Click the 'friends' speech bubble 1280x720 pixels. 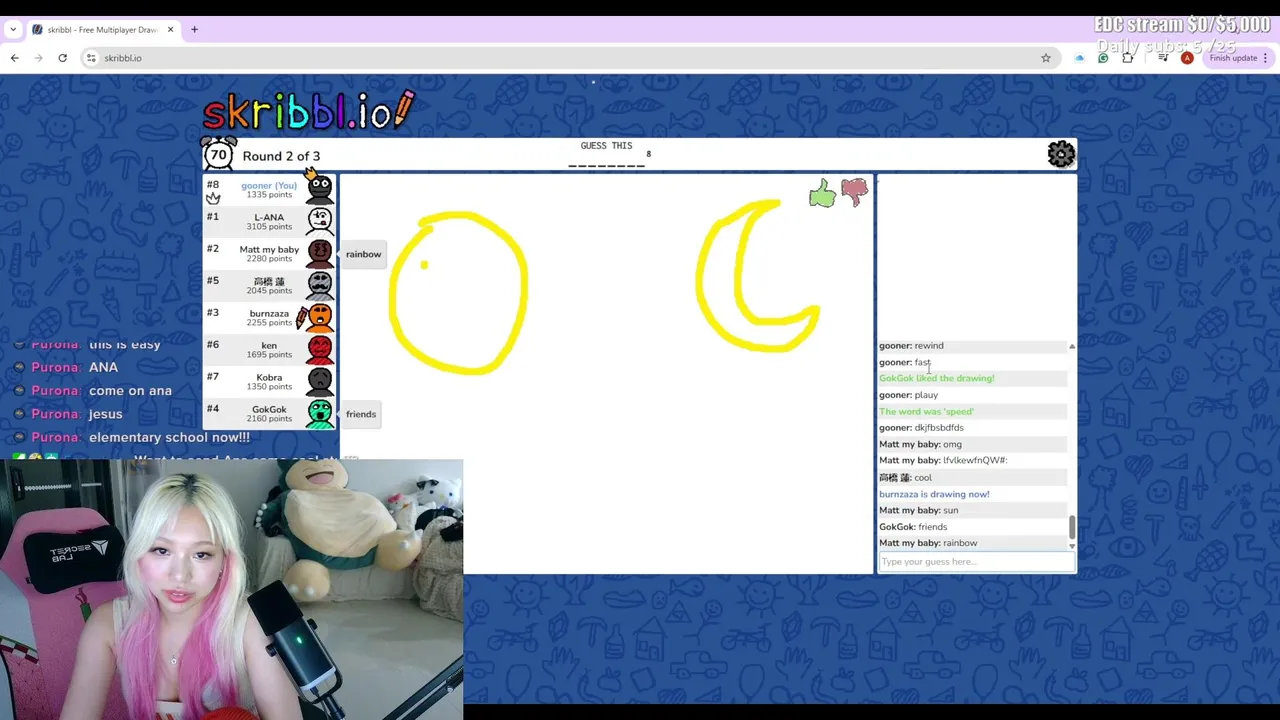(361, 414)
